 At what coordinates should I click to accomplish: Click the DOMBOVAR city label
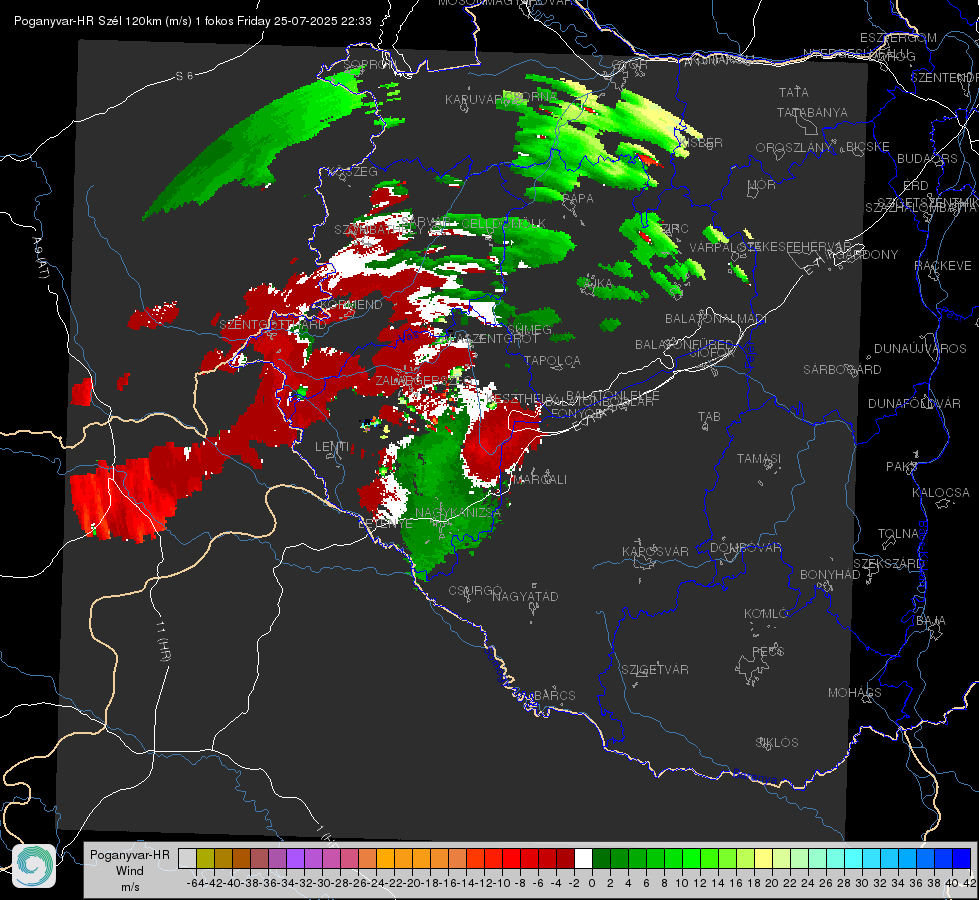point(746,548)
